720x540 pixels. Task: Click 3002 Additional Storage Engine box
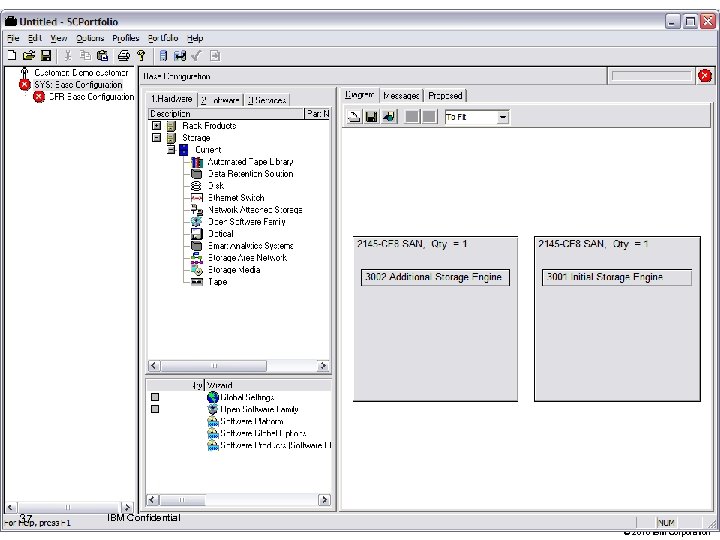435,277
